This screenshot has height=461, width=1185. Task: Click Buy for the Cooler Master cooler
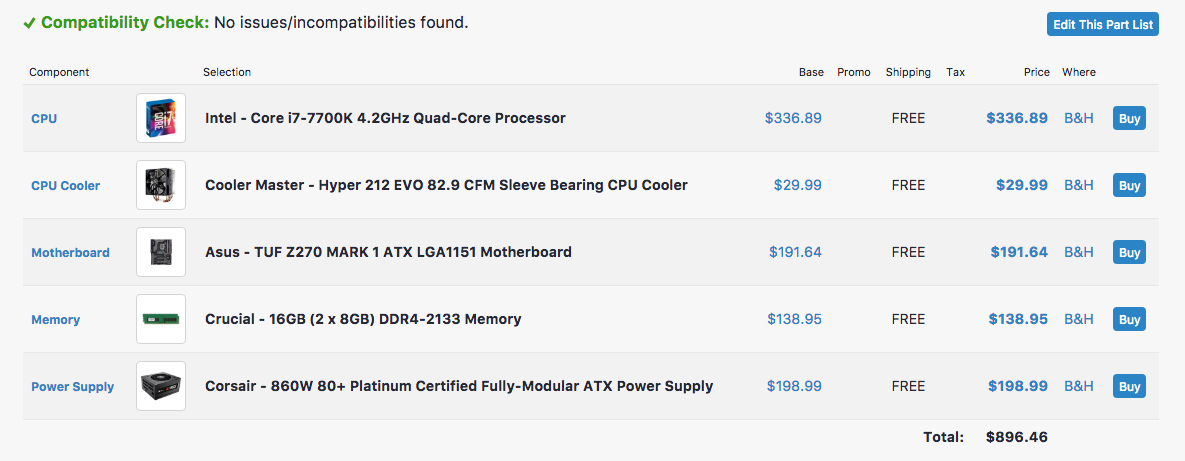(1129, 185)
